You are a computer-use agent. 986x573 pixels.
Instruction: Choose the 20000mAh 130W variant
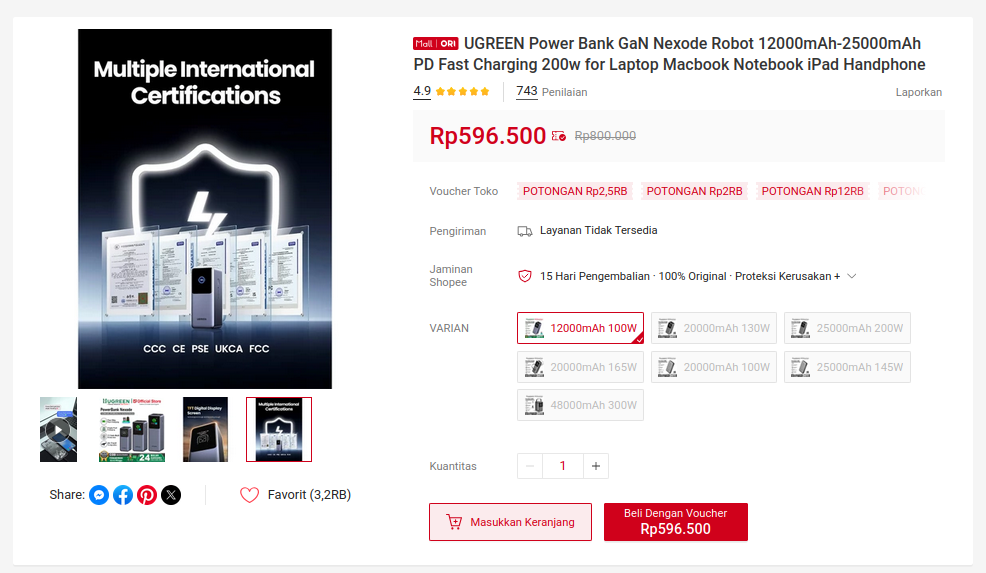[x=713, y=328]
